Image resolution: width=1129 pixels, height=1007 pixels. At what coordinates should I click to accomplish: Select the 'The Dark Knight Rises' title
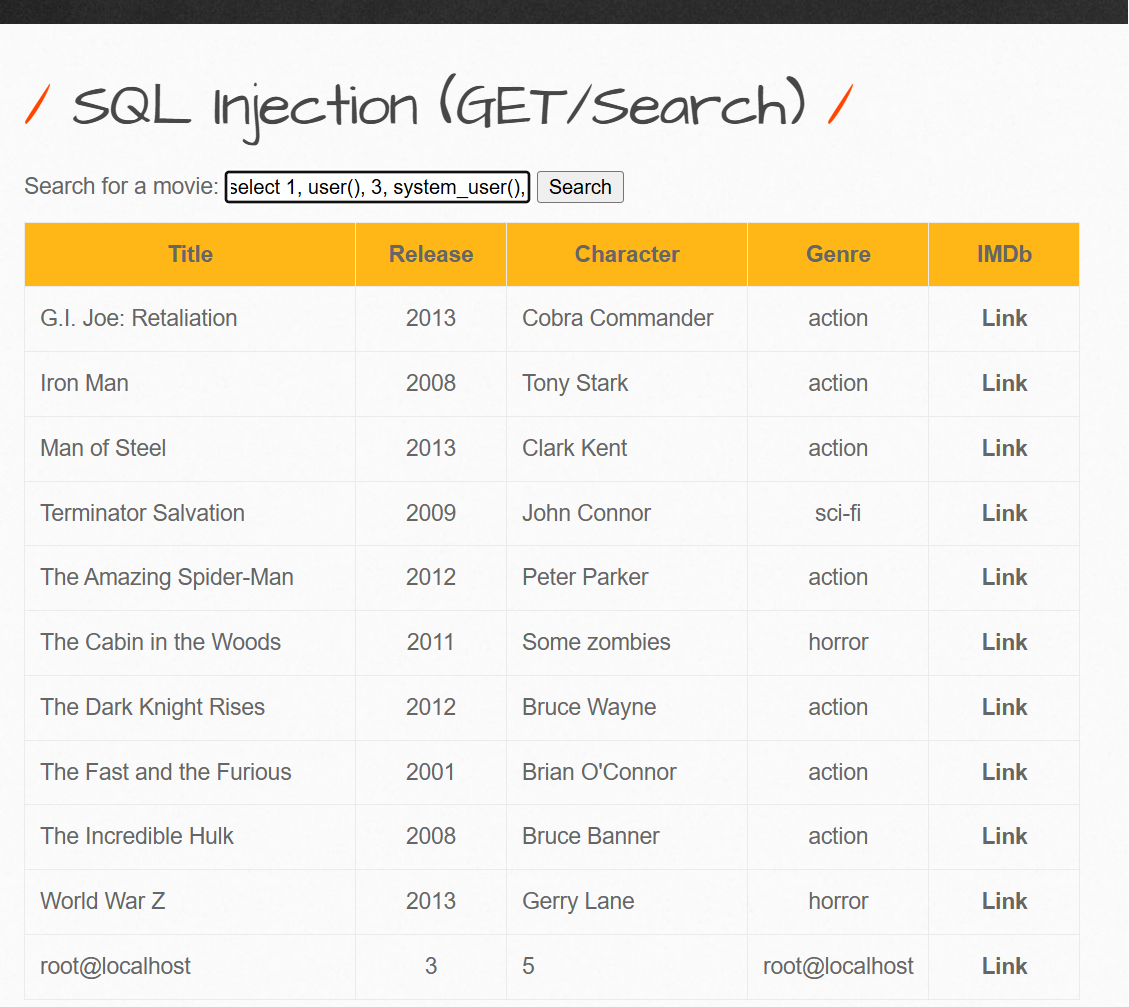(x=153, y=707)
